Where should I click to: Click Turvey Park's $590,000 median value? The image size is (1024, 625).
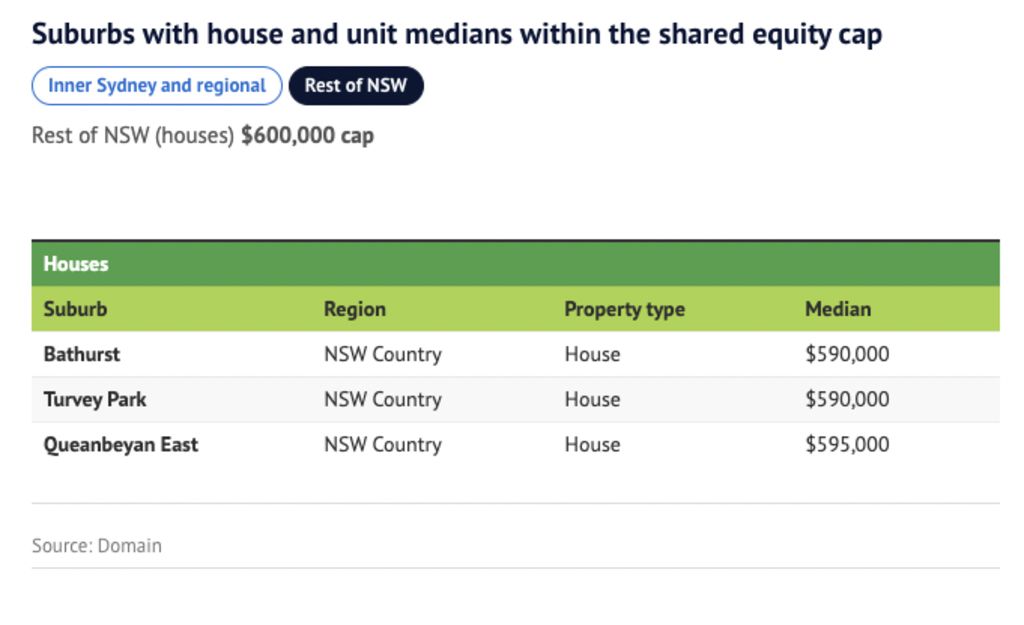847,399
